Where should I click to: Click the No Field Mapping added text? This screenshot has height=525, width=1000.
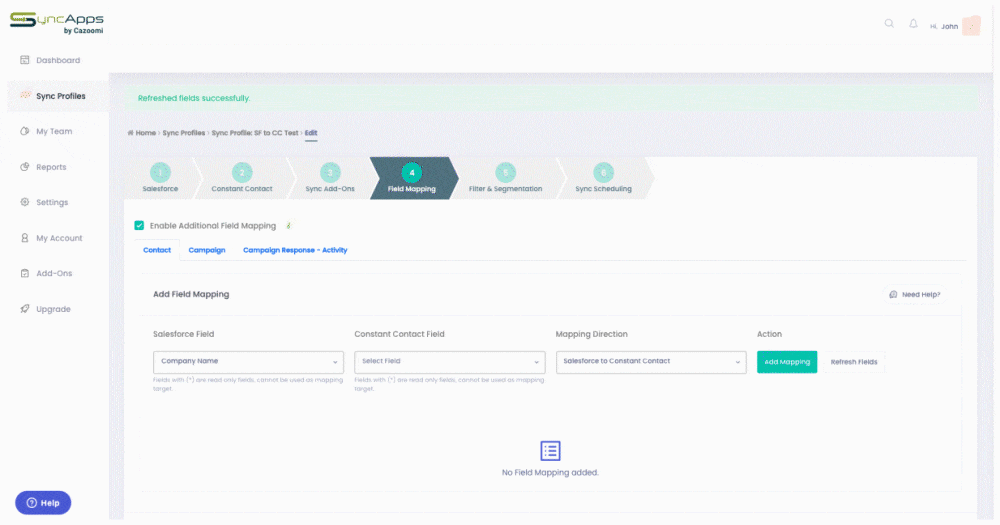[x=550, y=473]
